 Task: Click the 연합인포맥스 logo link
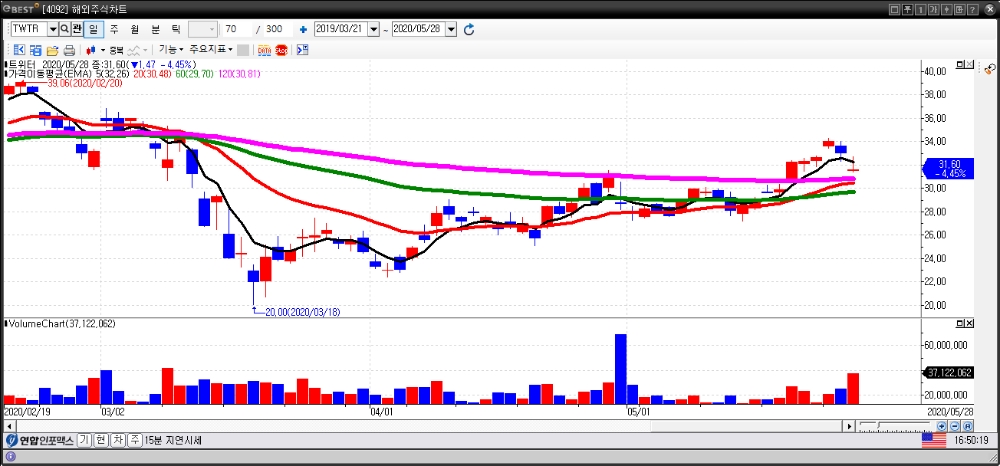(x=40, y=440)
